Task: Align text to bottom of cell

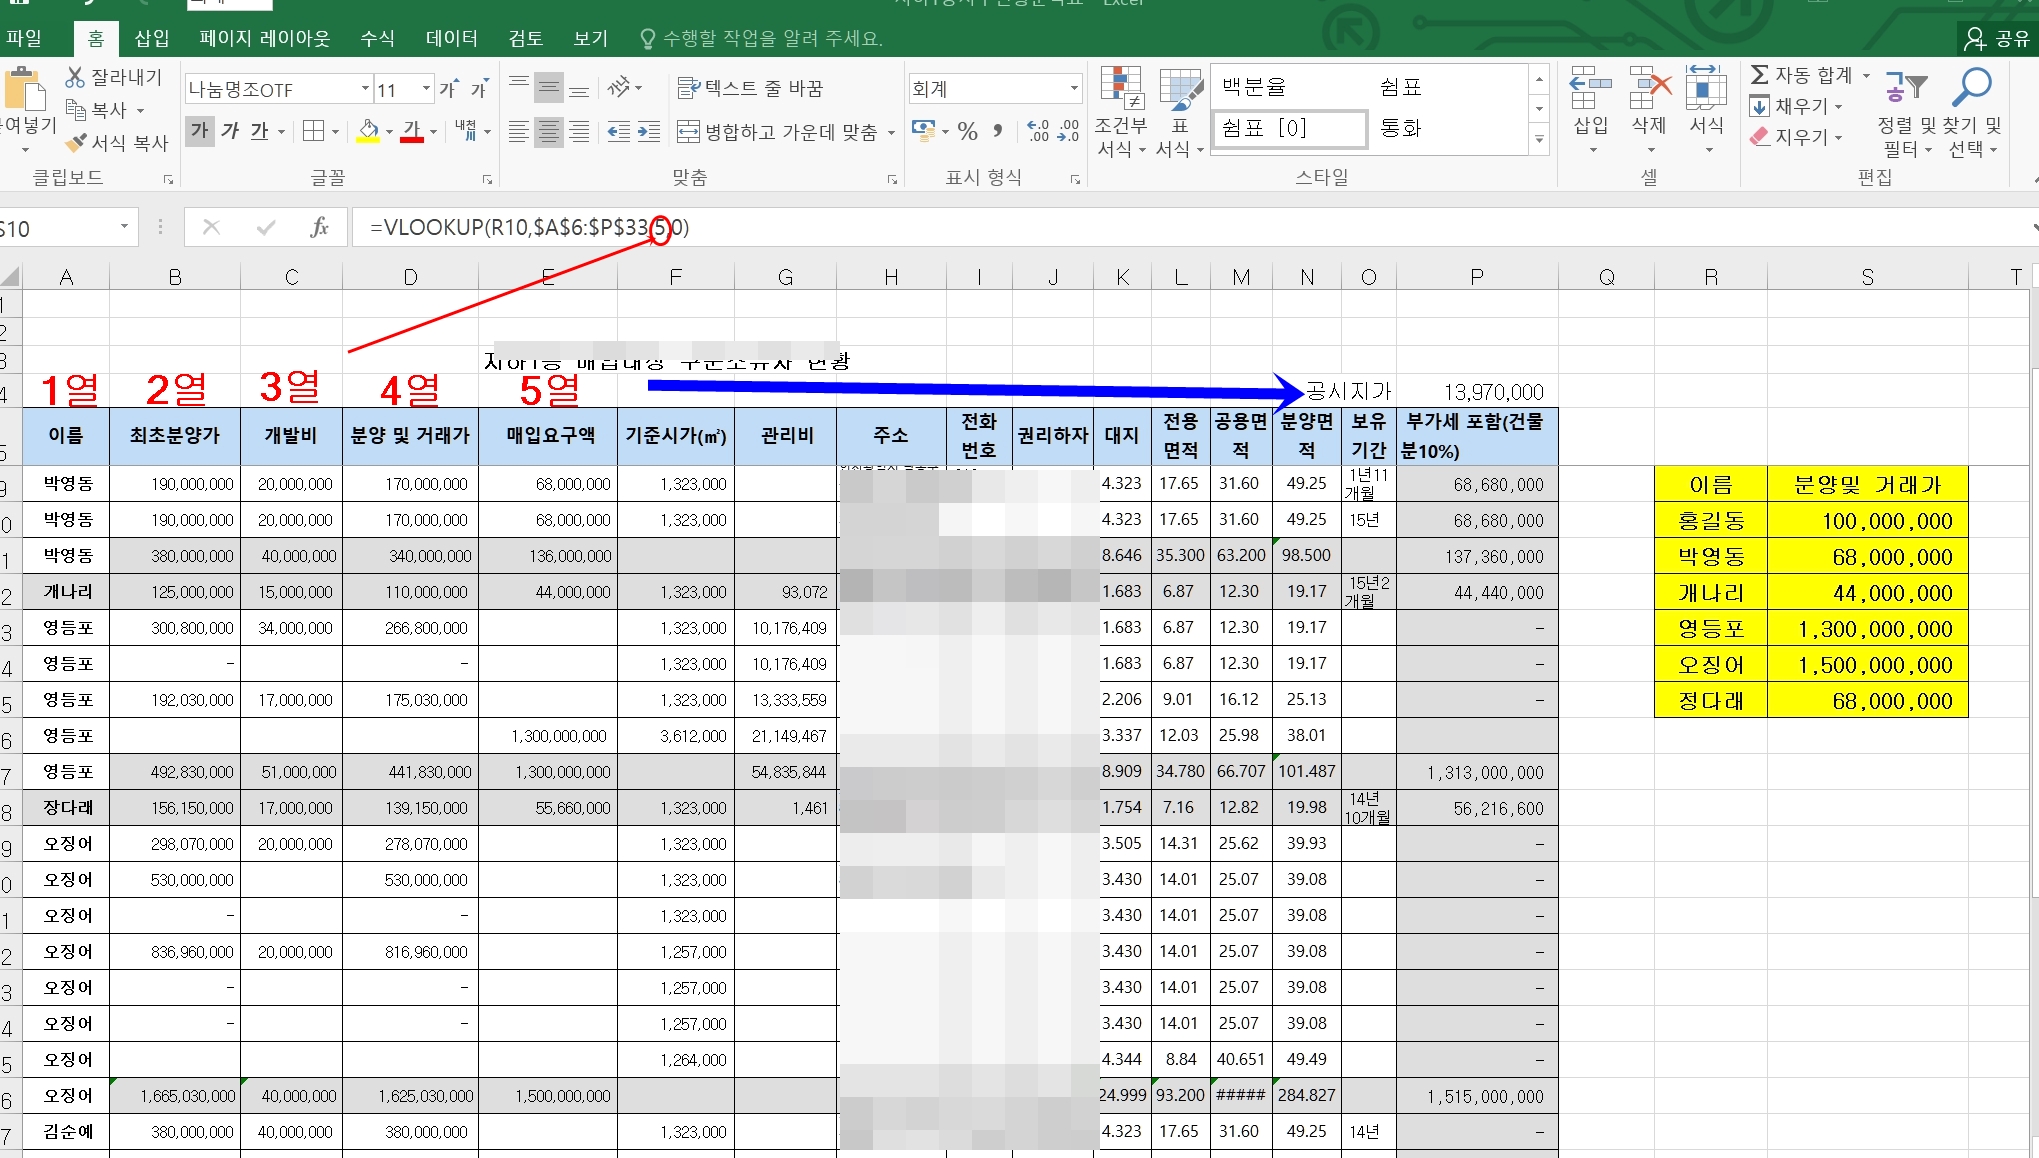Action: [x=579, y=88]
